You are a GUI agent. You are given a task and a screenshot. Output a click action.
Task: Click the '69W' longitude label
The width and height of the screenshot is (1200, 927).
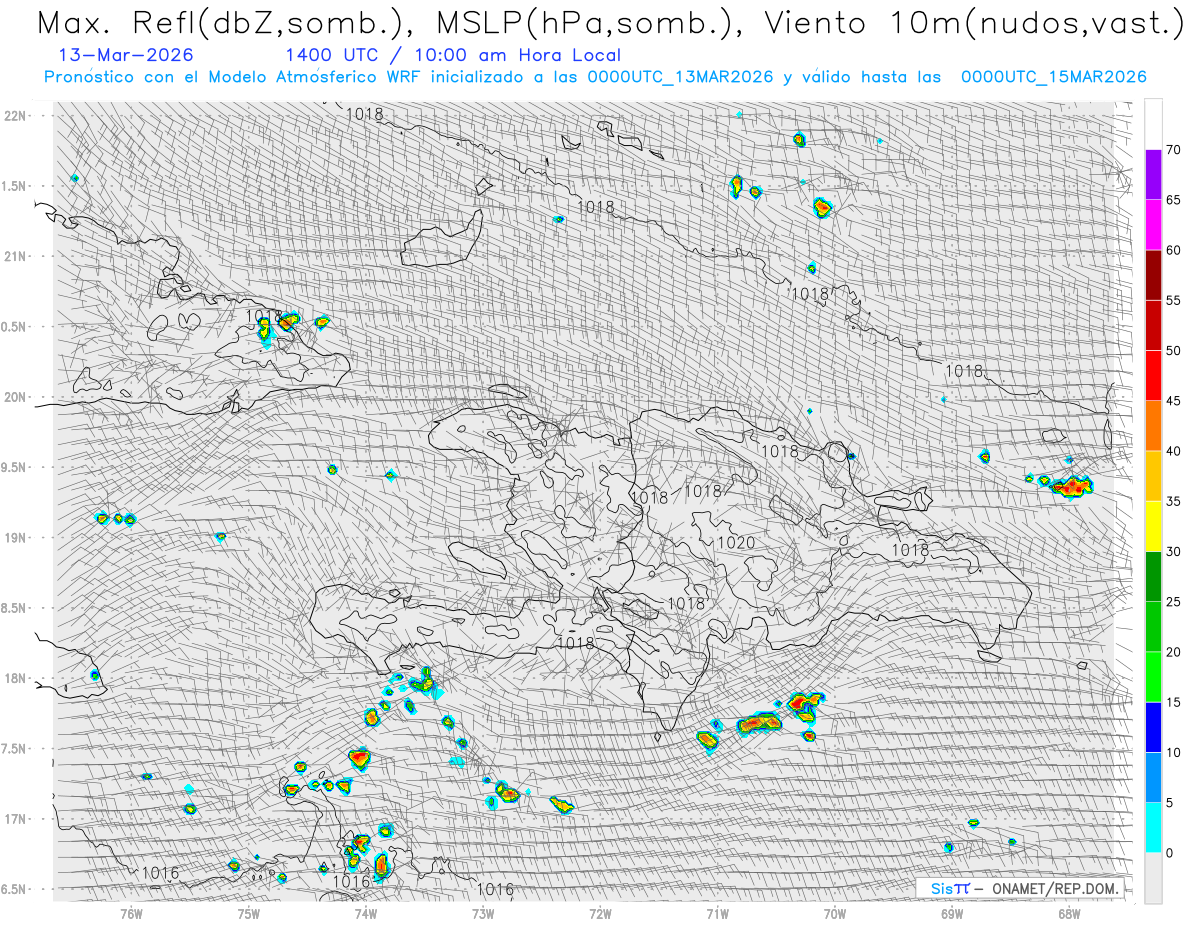[x=951, y=912]
